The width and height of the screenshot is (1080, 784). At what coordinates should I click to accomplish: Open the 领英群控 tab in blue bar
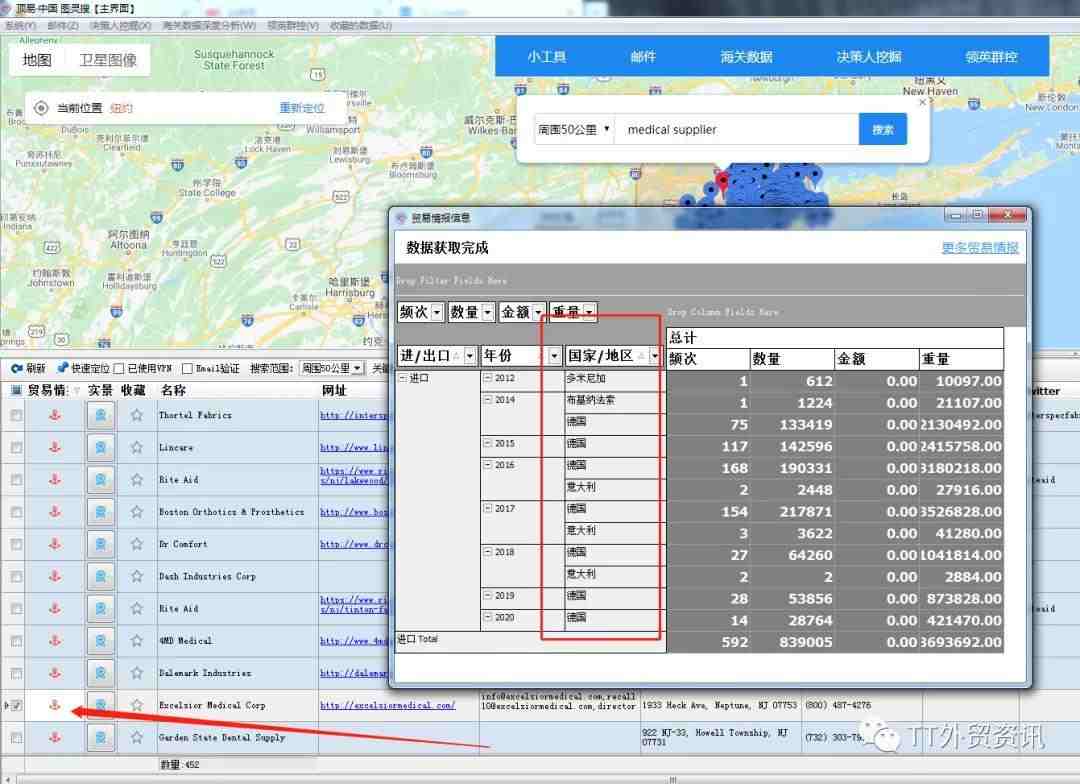point(992,56)
